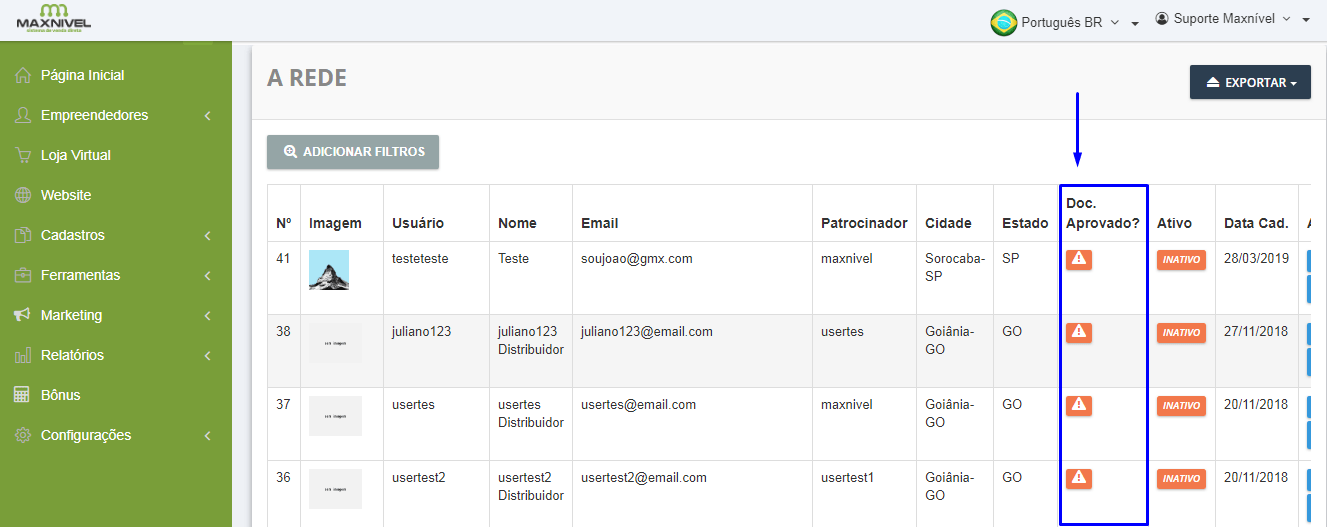Viewport: 1327px width, 527px height.
Task: Click the INATIVO badge for testeteste
Action: click(x=1181, y=260)
